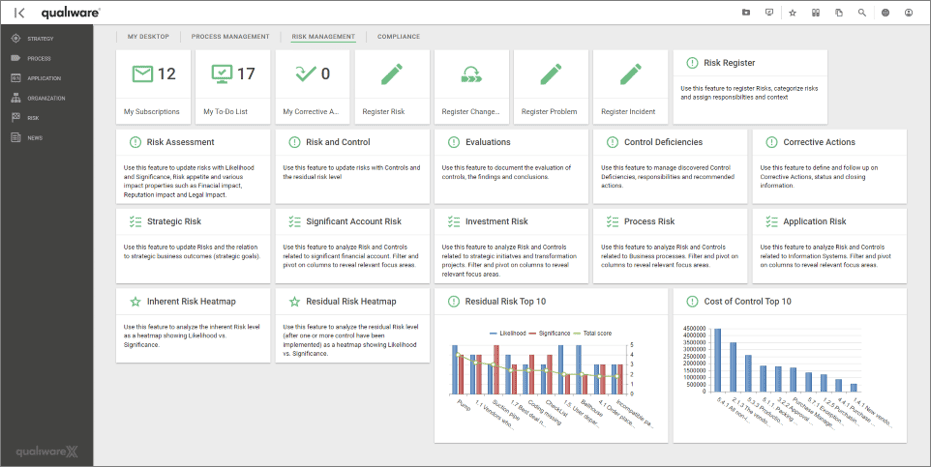The width and height of the screenshot is (931, 467).
Task: Click checklist icon beside Strategic Risk
Action: point(135,221)
